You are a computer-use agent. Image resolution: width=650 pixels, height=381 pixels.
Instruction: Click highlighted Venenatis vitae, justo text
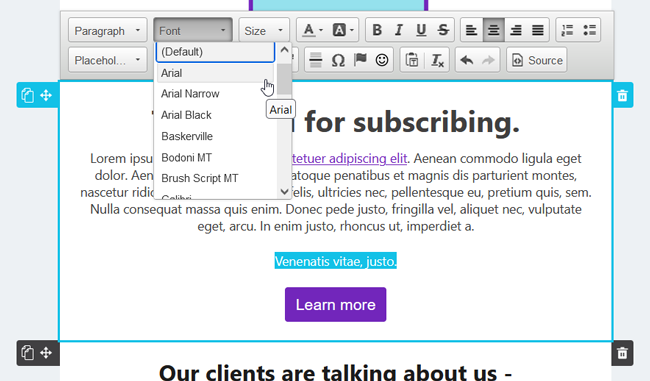336,261
